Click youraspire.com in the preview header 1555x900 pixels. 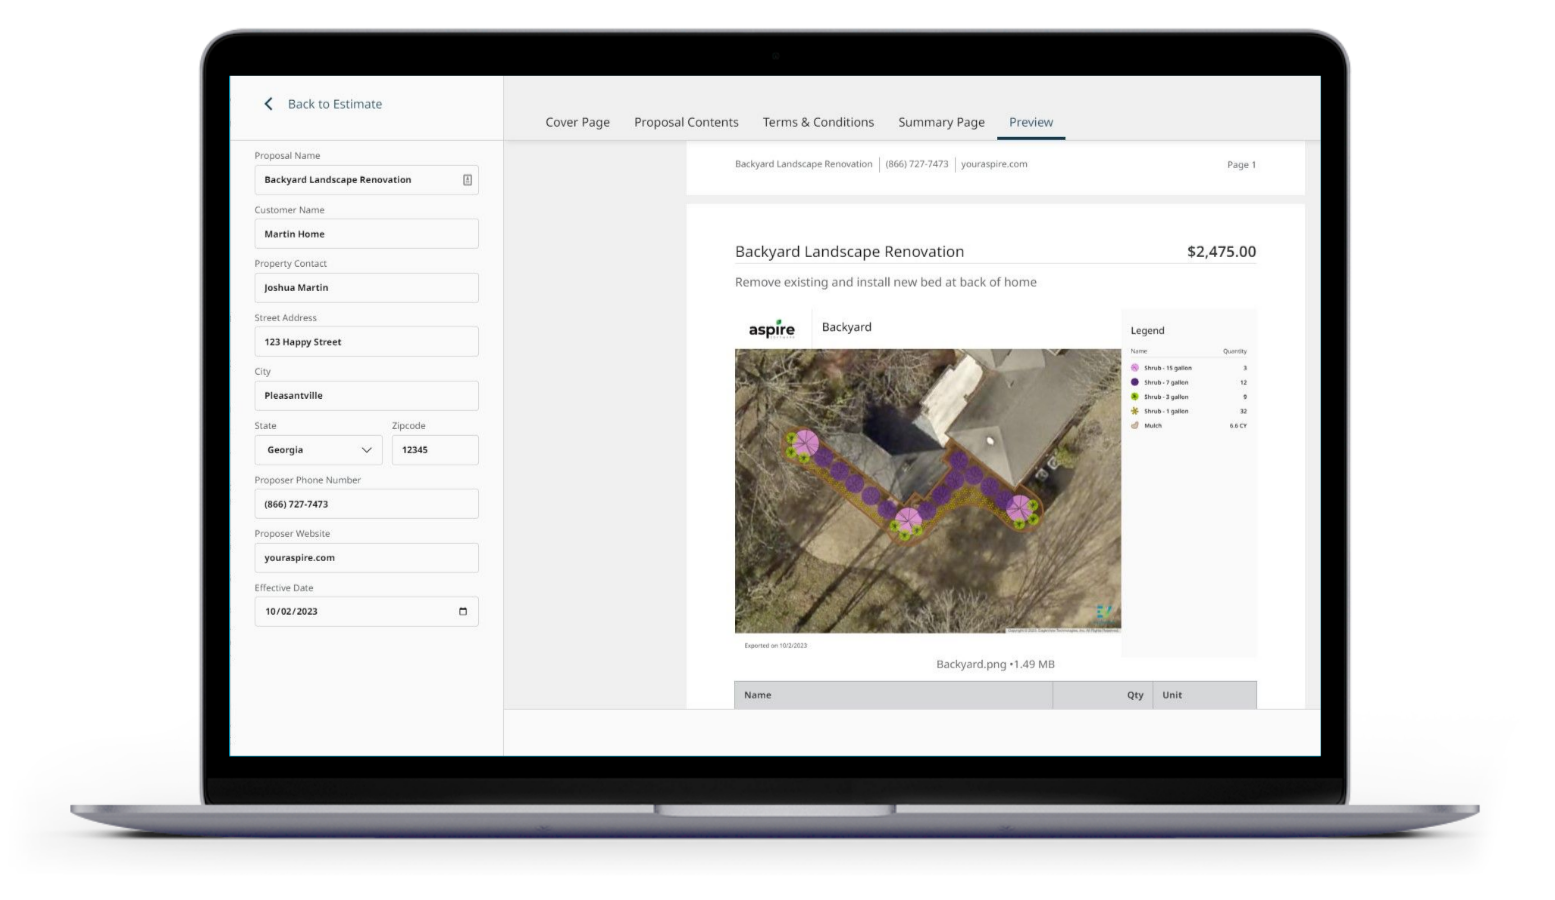(x=994, y=164)
